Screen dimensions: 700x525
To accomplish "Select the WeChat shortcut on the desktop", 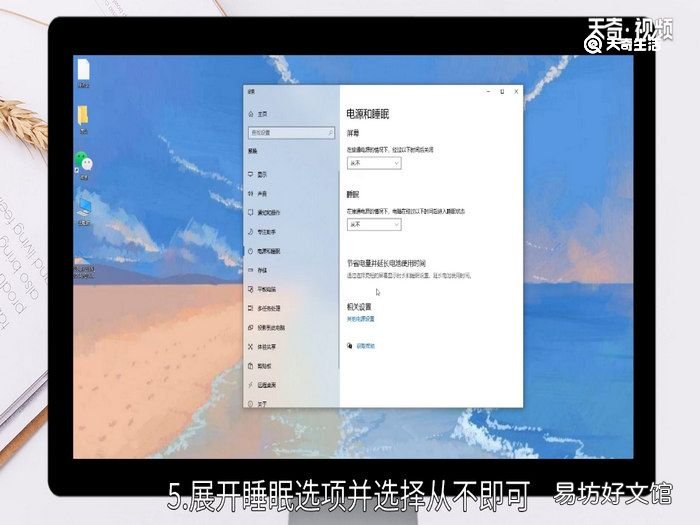I will pyautogui.click(x=83, y=166).
